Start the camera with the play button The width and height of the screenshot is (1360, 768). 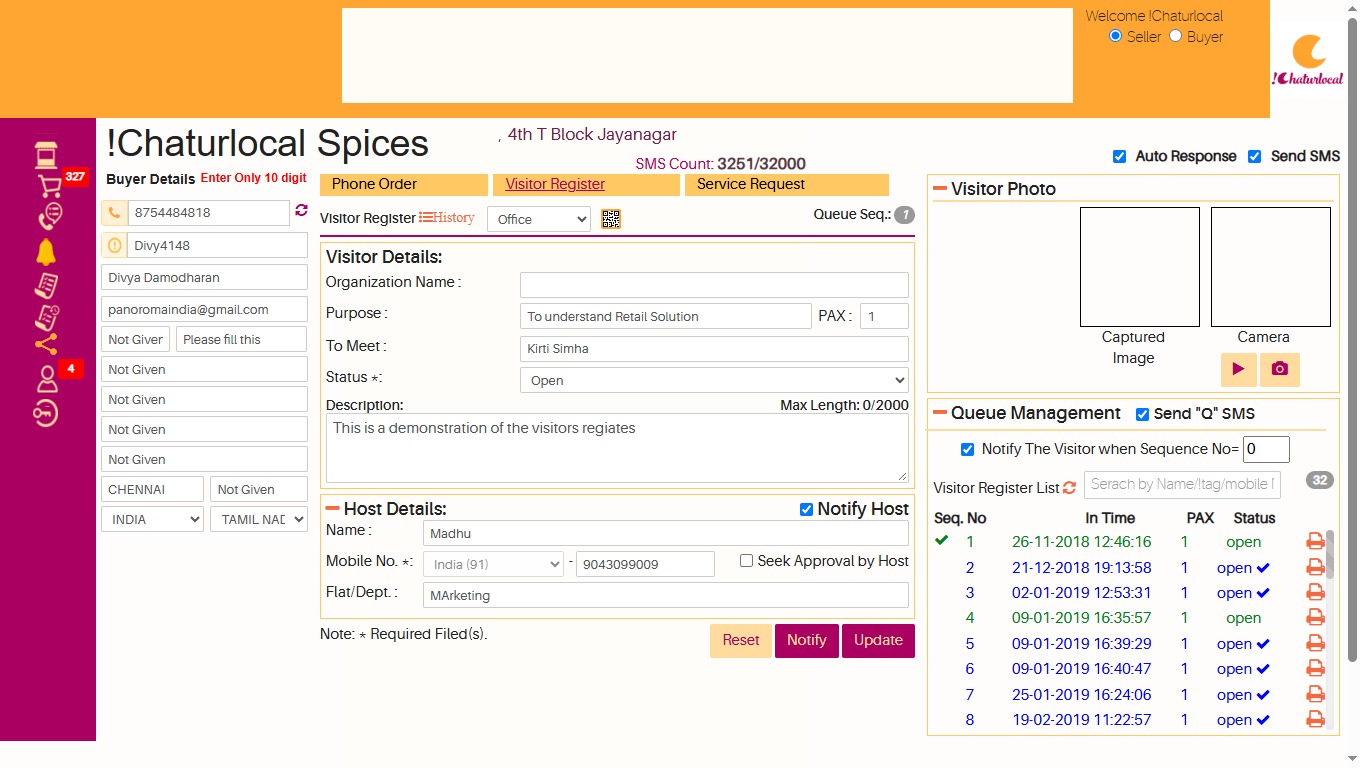1238,369
